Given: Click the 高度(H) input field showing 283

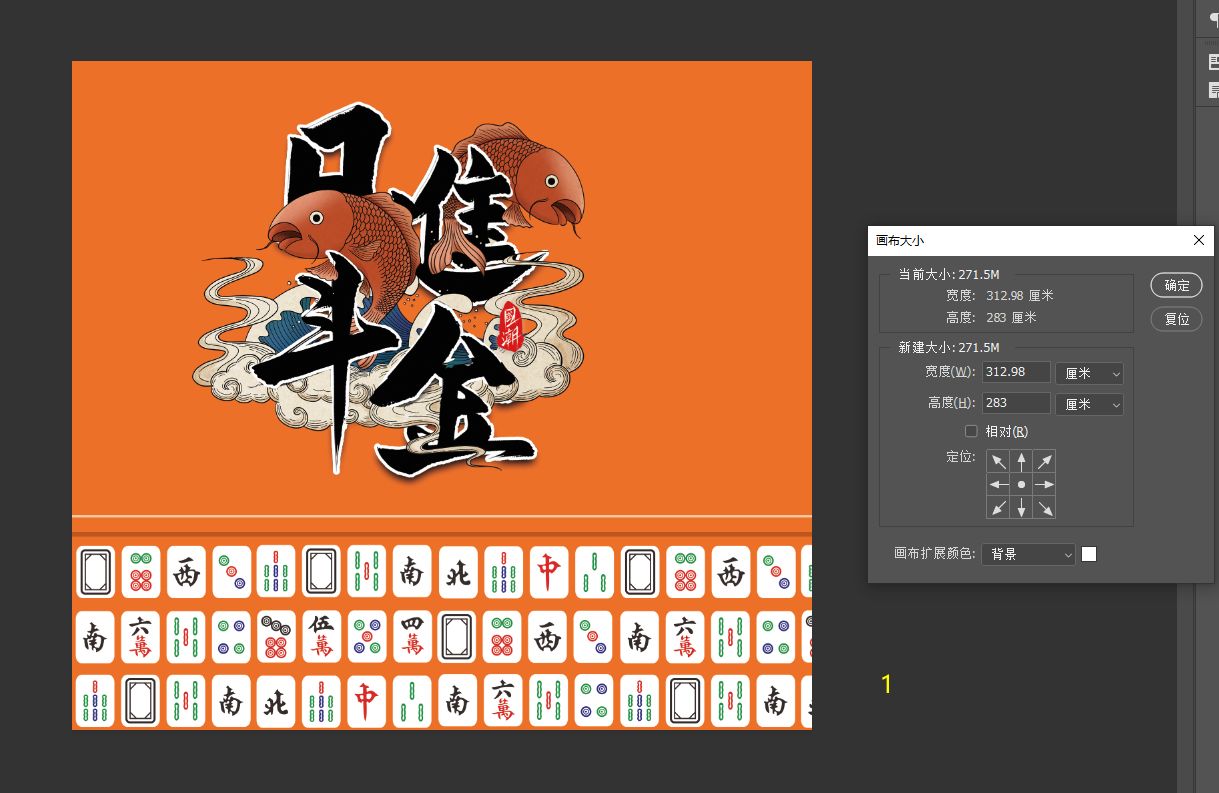Looking at the screenshot, I should [x=1016, y=403].
